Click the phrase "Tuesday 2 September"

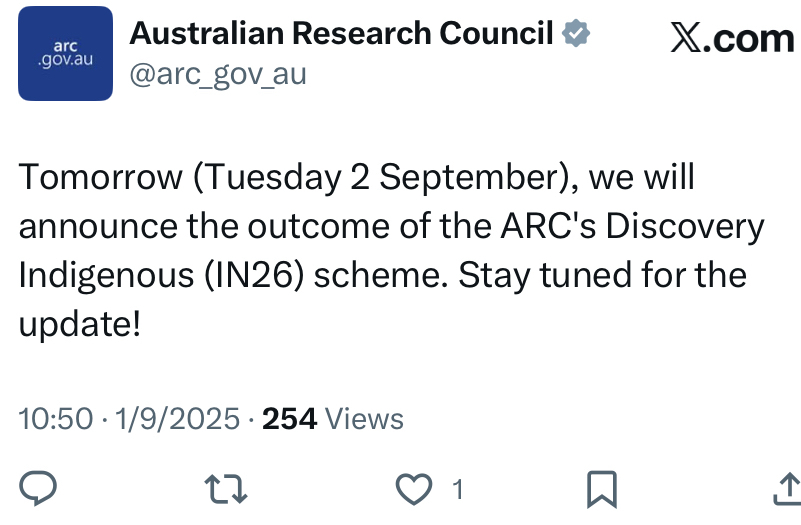coord(376,178)
